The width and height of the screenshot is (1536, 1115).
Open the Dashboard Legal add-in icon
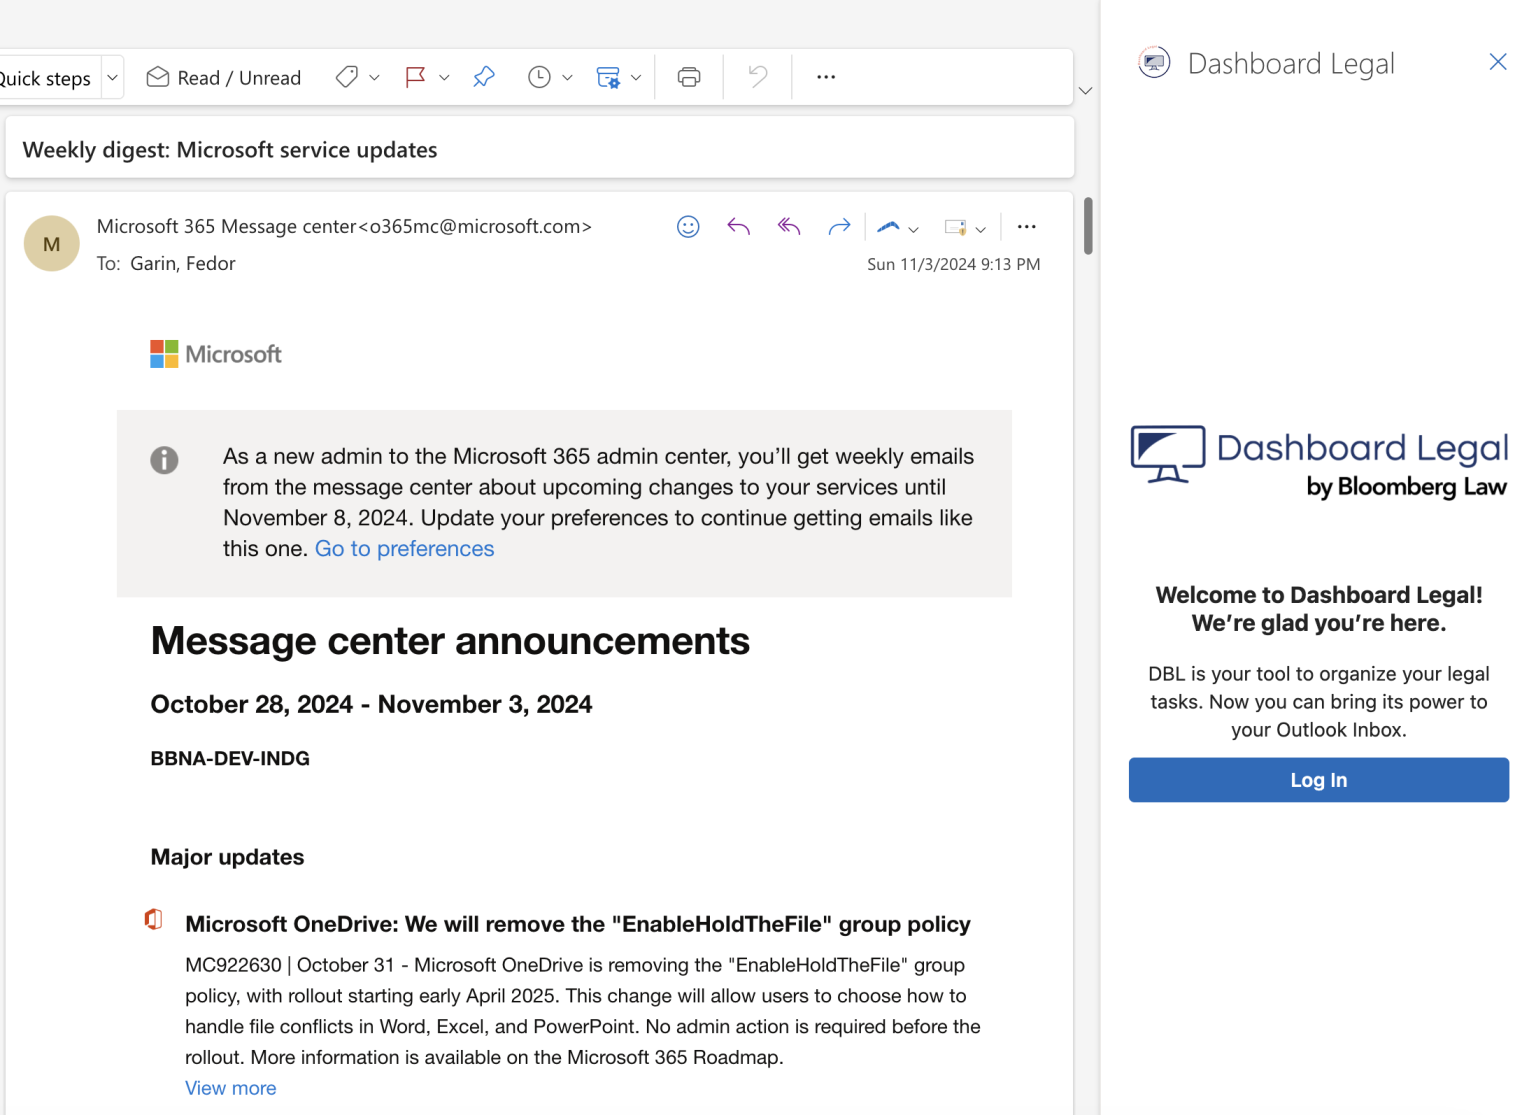coord(1154,62)
